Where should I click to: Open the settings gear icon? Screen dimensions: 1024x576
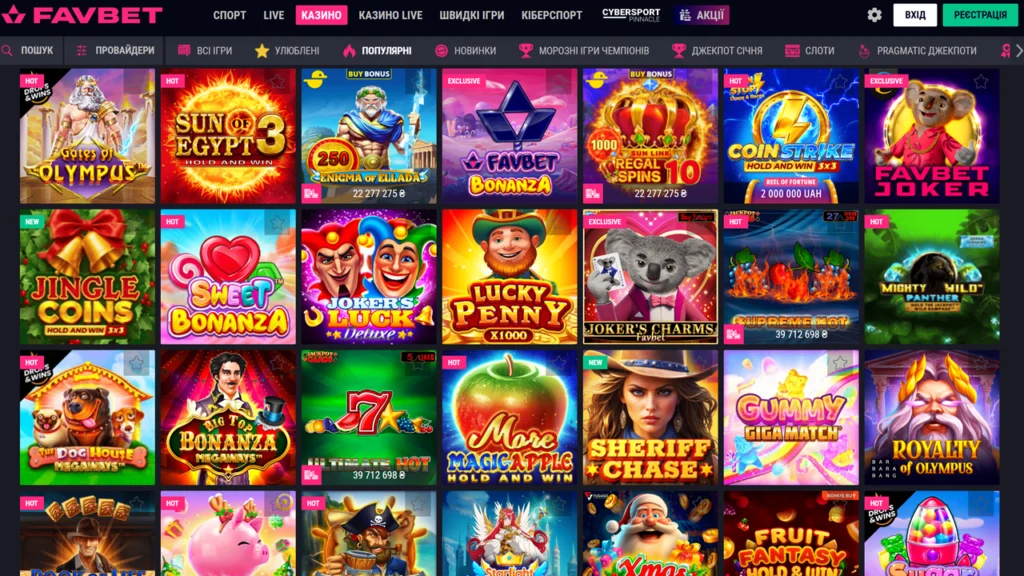(x=874, y=15)
